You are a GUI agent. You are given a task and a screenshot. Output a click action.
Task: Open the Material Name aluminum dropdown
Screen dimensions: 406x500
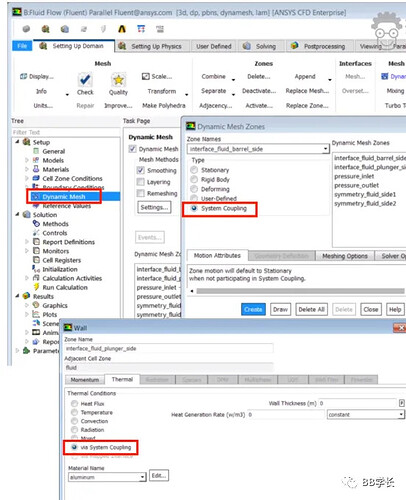tap(143, 477)
